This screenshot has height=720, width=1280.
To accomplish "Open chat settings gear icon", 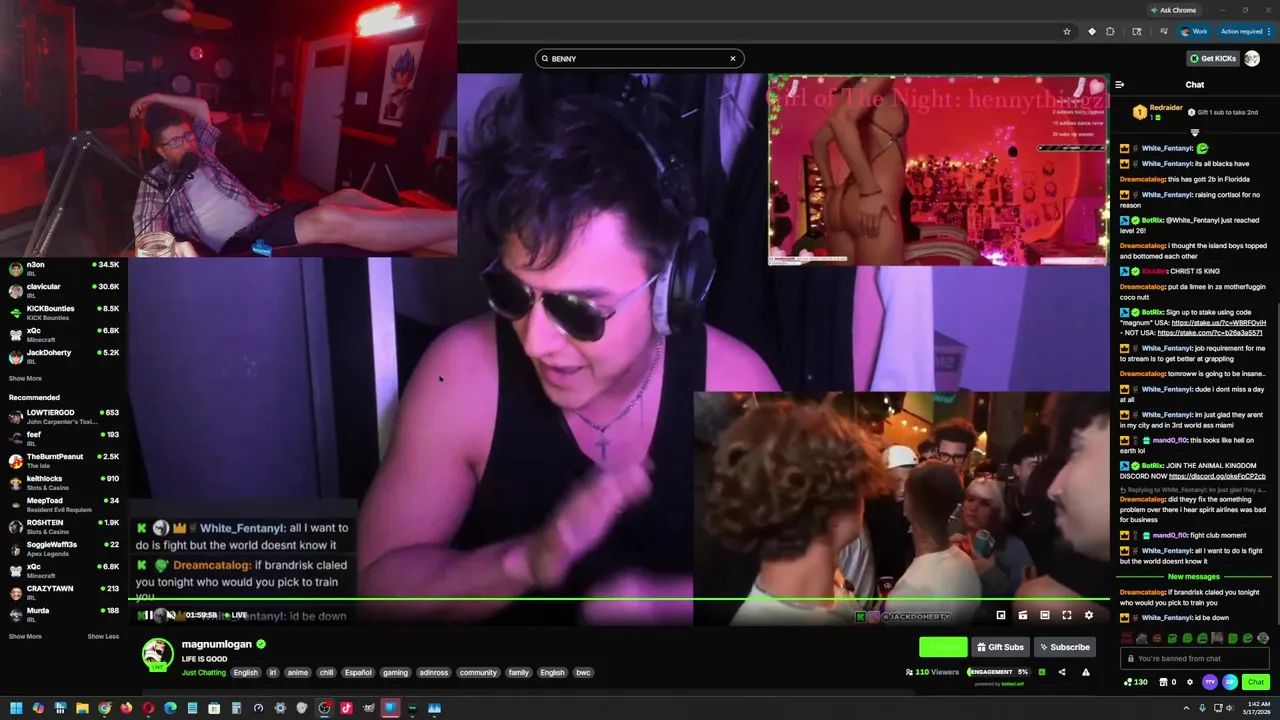I will [1189, 682].
